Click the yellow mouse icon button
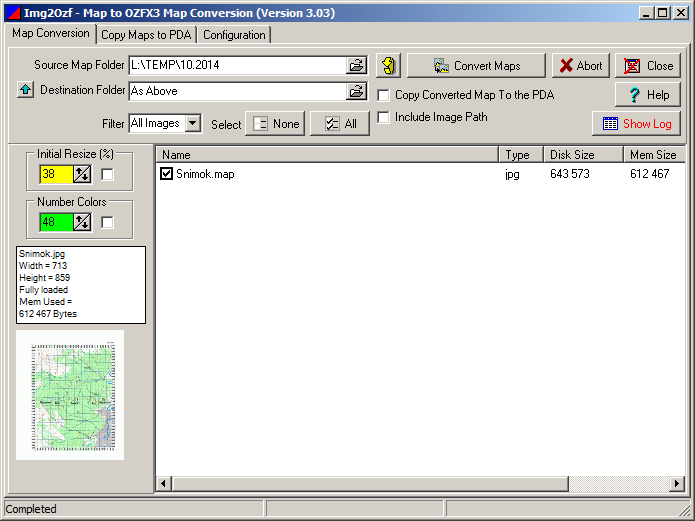 coord(388,66)
